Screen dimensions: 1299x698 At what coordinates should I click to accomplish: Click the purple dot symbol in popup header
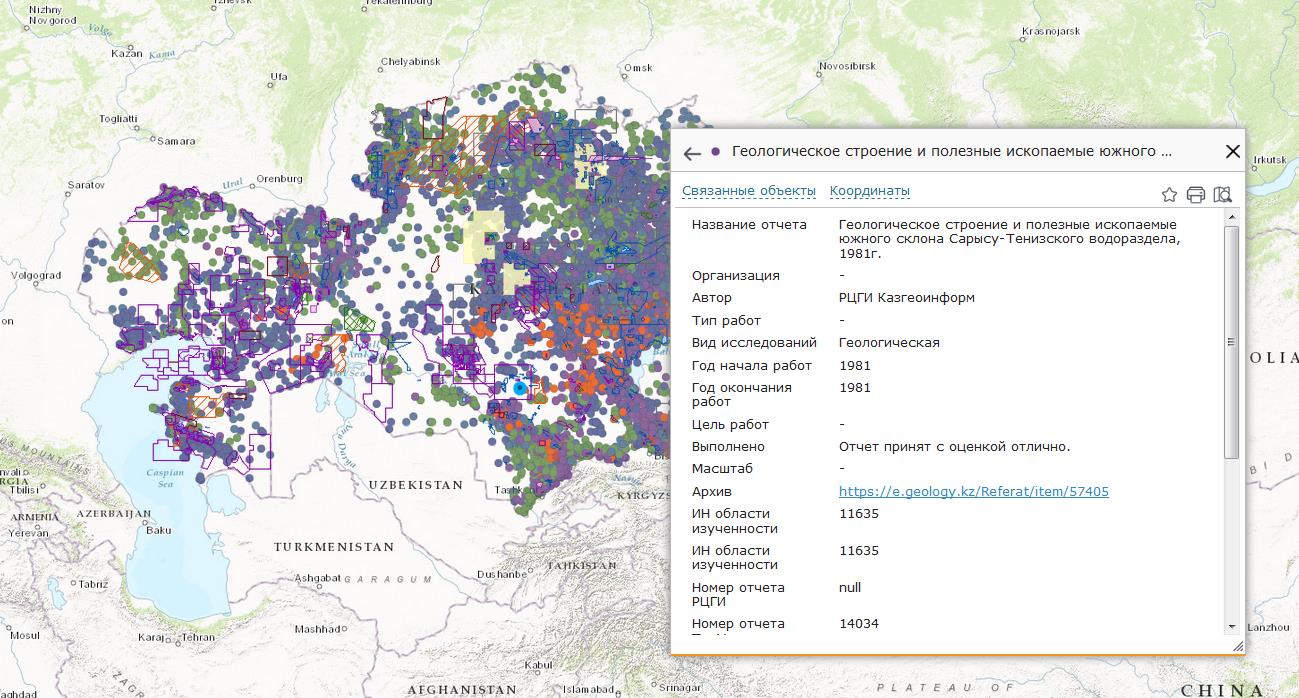(x=716, y=152)
